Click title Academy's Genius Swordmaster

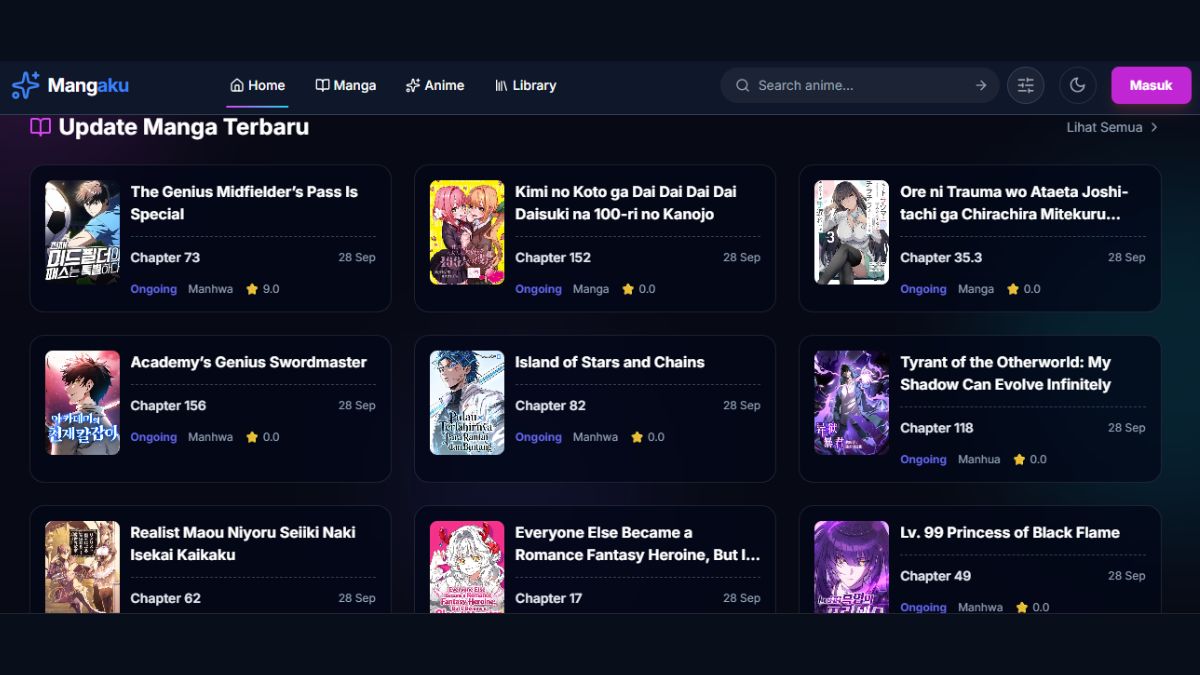(249, 362)
